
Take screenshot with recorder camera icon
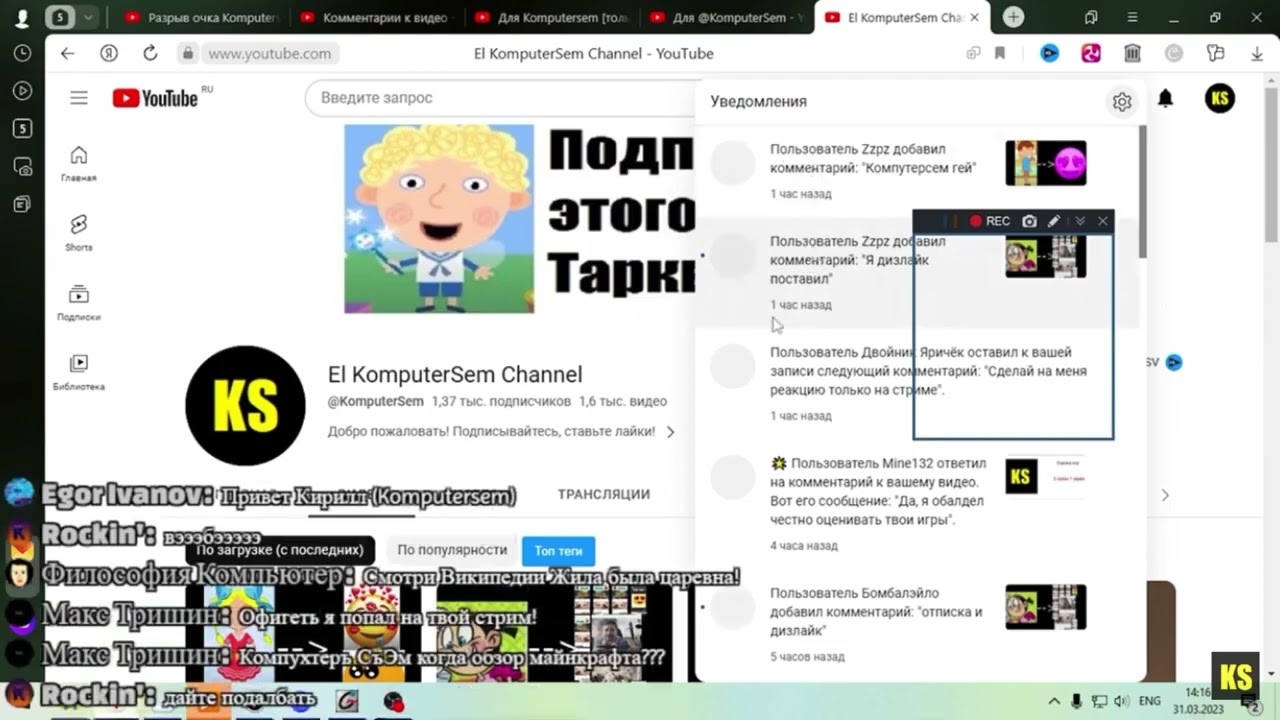(x=1029, y=221)
